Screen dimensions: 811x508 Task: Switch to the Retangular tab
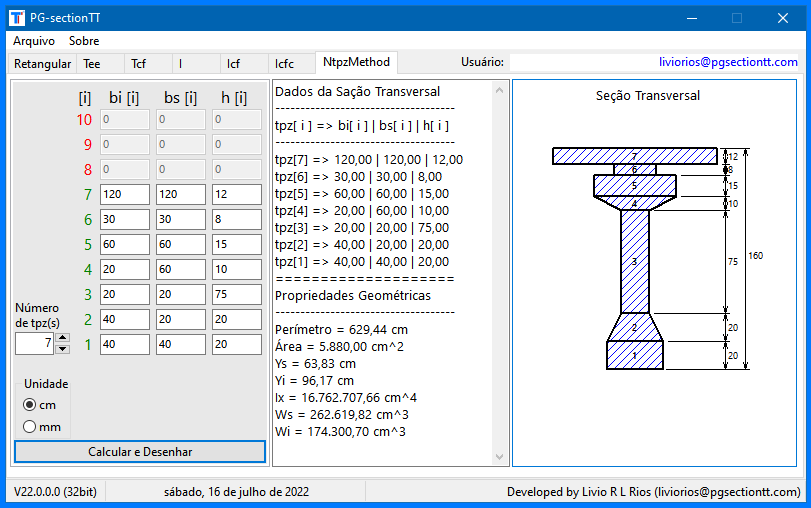pos(42,64)
